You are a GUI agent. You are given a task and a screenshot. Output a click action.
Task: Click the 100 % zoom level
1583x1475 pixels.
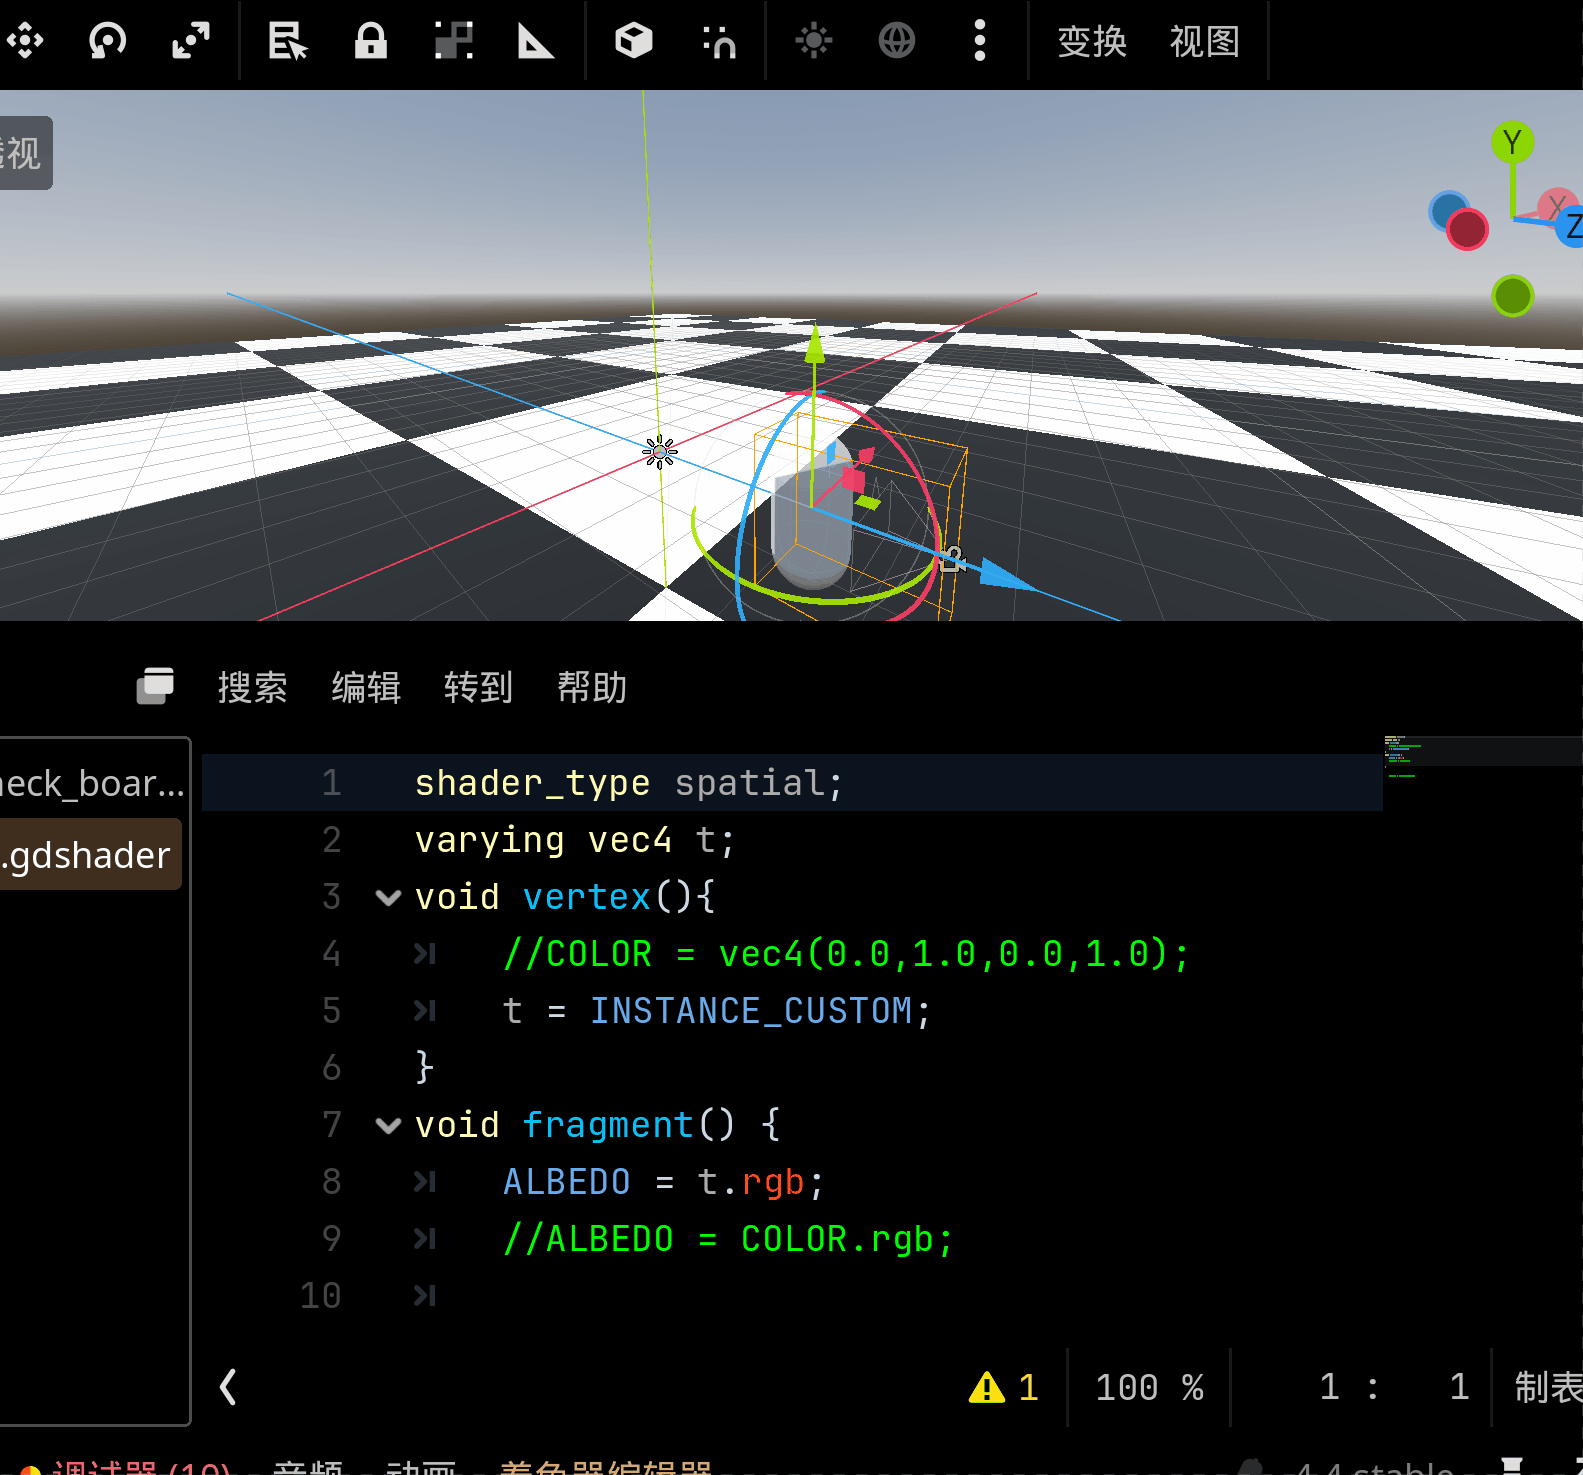(1149, 1387)
